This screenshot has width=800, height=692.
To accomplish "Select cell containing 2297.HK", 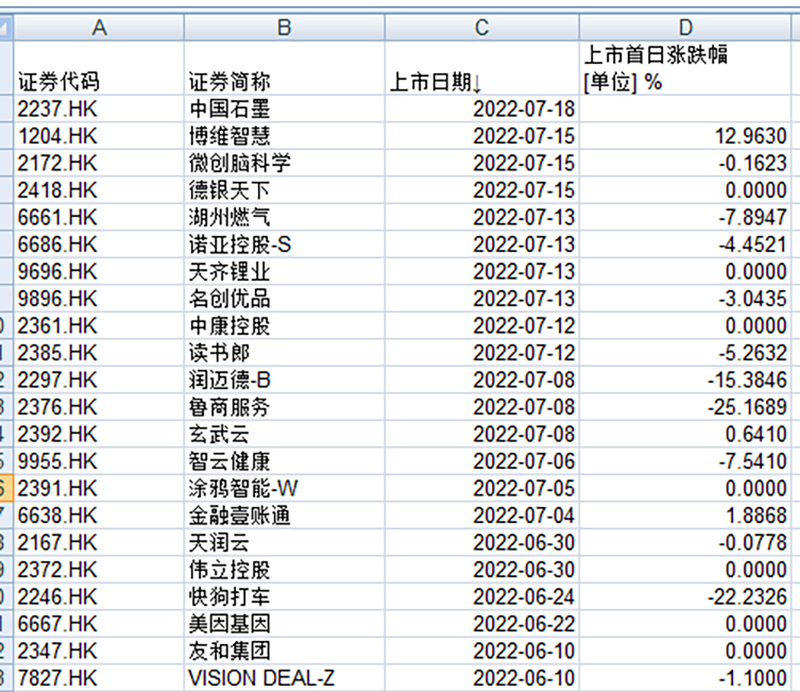I will pyautogui.click(x=99, y=379).
